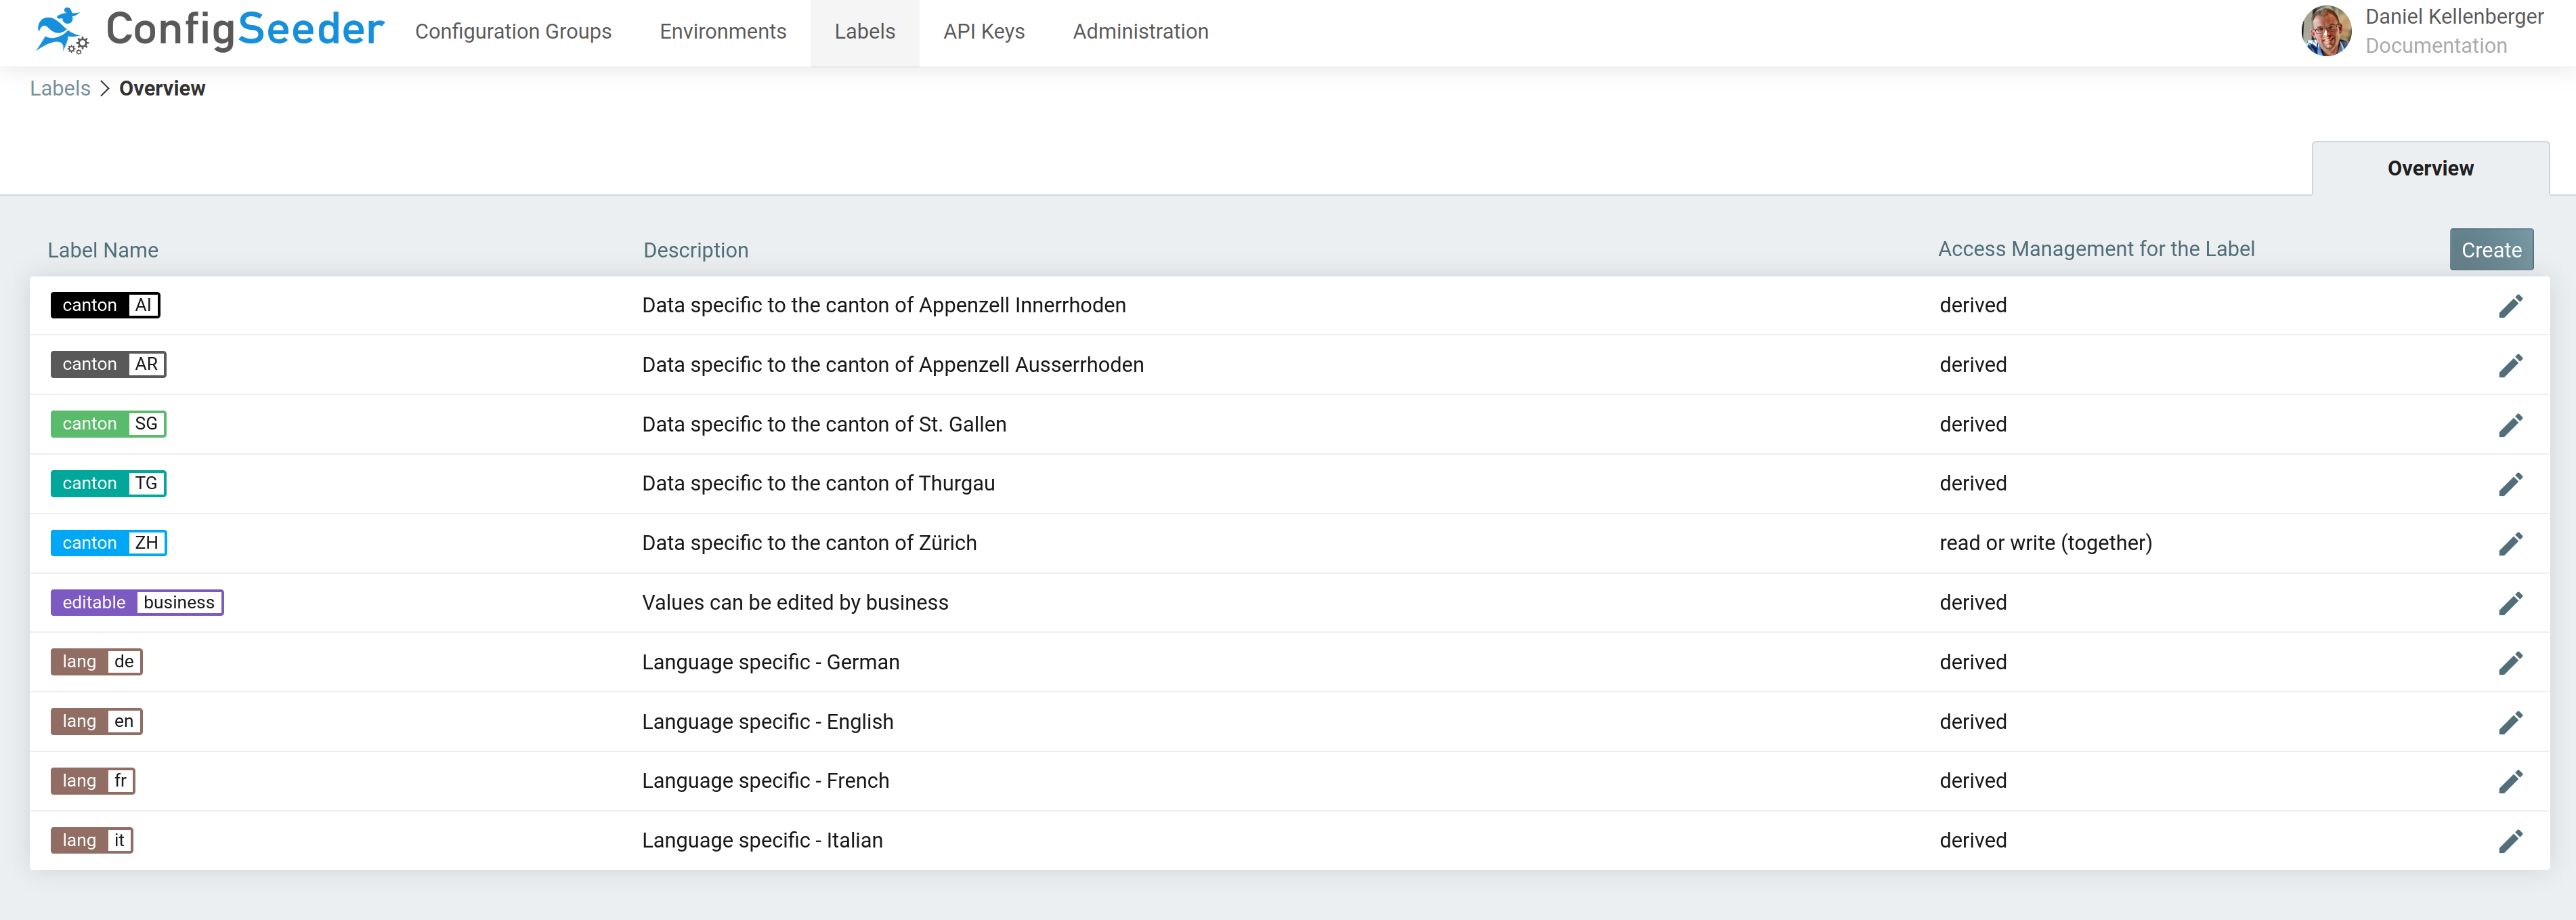The height and width of the screenshot is (920, 2576).
Task: Click the lang en label badge
Action: (96, 722)
